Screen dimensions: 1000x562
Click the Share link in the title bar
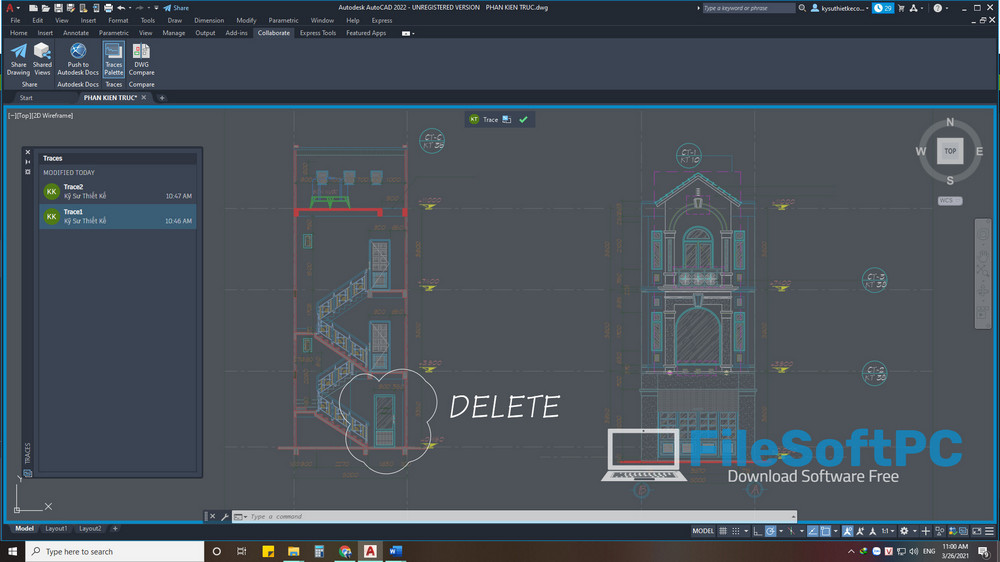coord(176,8)
